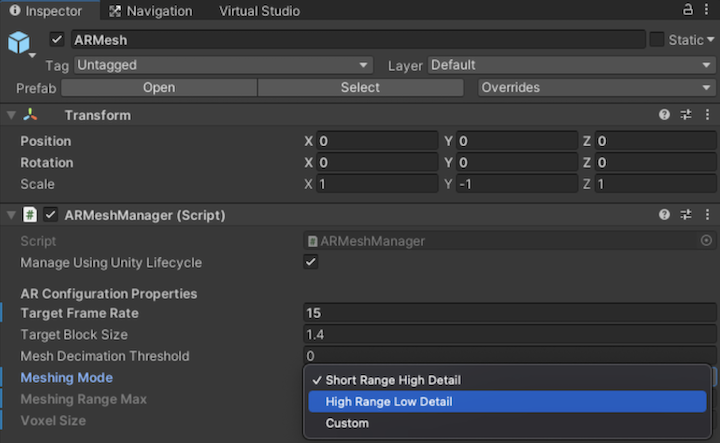The image size is (720, 443).
Task: Collapse the ARMeshManager component foldout
Action: [11, 215]
